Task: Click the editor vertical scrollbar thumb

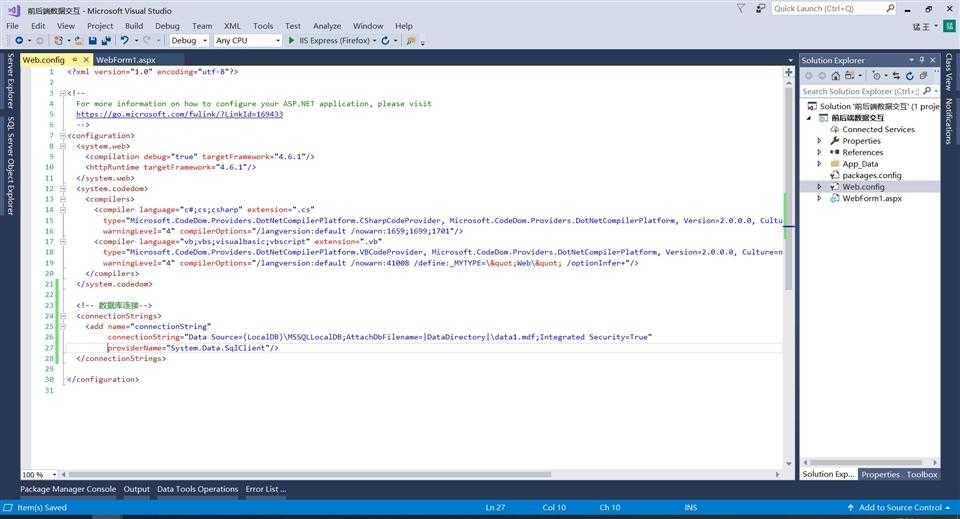Action: tap(789, 187)
